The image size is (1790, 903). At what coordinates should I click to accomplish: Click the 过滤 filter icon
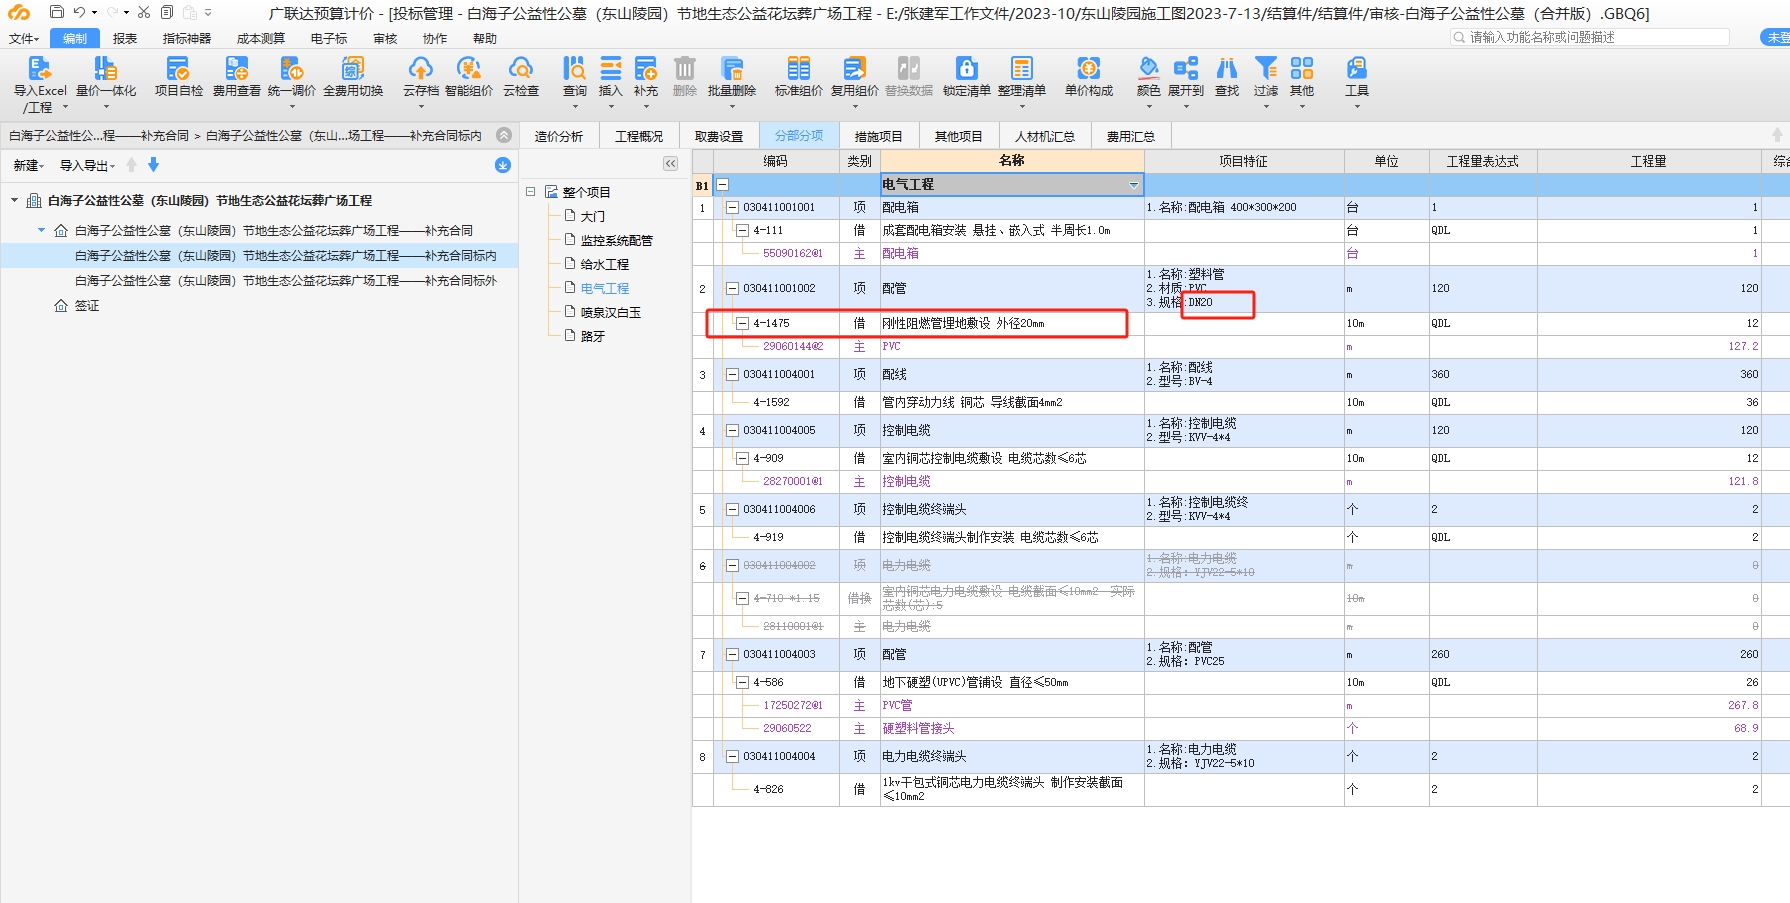(x=1266, y=68)
